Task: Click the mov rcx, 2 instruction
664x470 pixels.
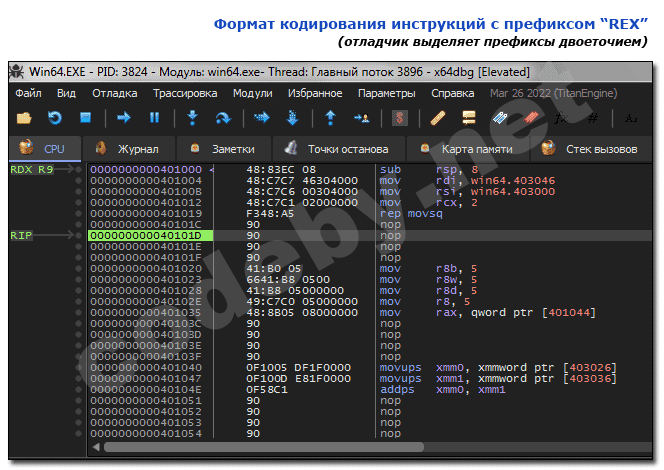Action: coord(429,202)
